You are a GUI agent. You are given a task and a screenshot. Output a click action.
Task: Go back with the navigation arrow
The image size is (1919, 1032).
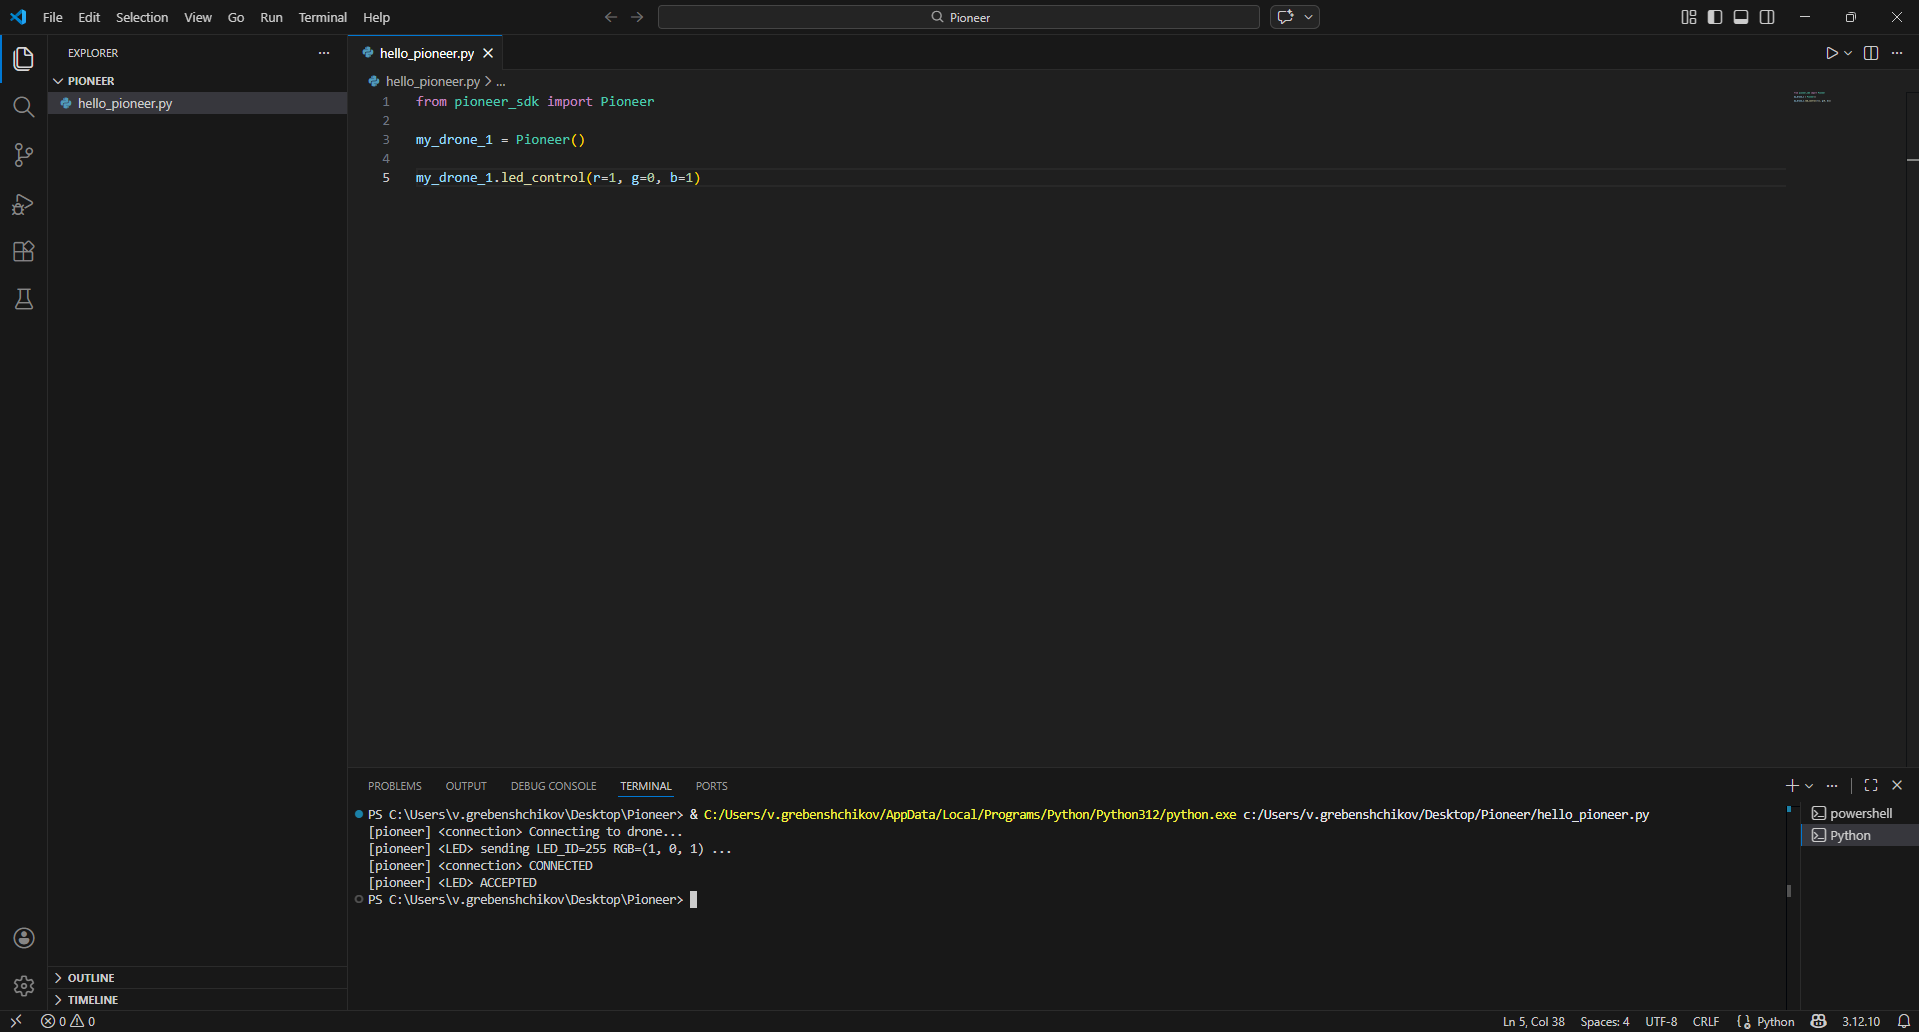coord(611,17)
